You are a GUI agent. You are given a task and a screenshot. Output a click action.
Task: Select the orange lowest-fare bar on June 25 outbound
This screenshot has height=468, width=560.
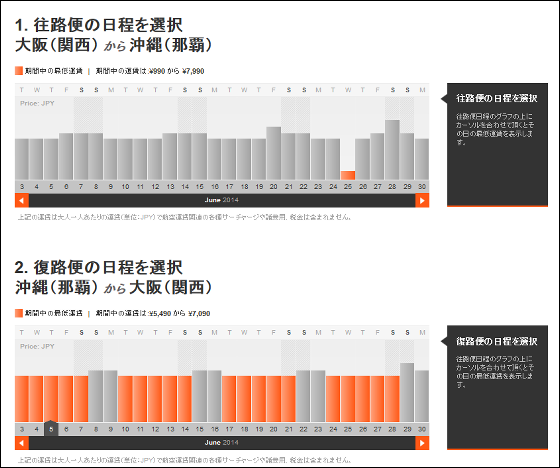348,175
